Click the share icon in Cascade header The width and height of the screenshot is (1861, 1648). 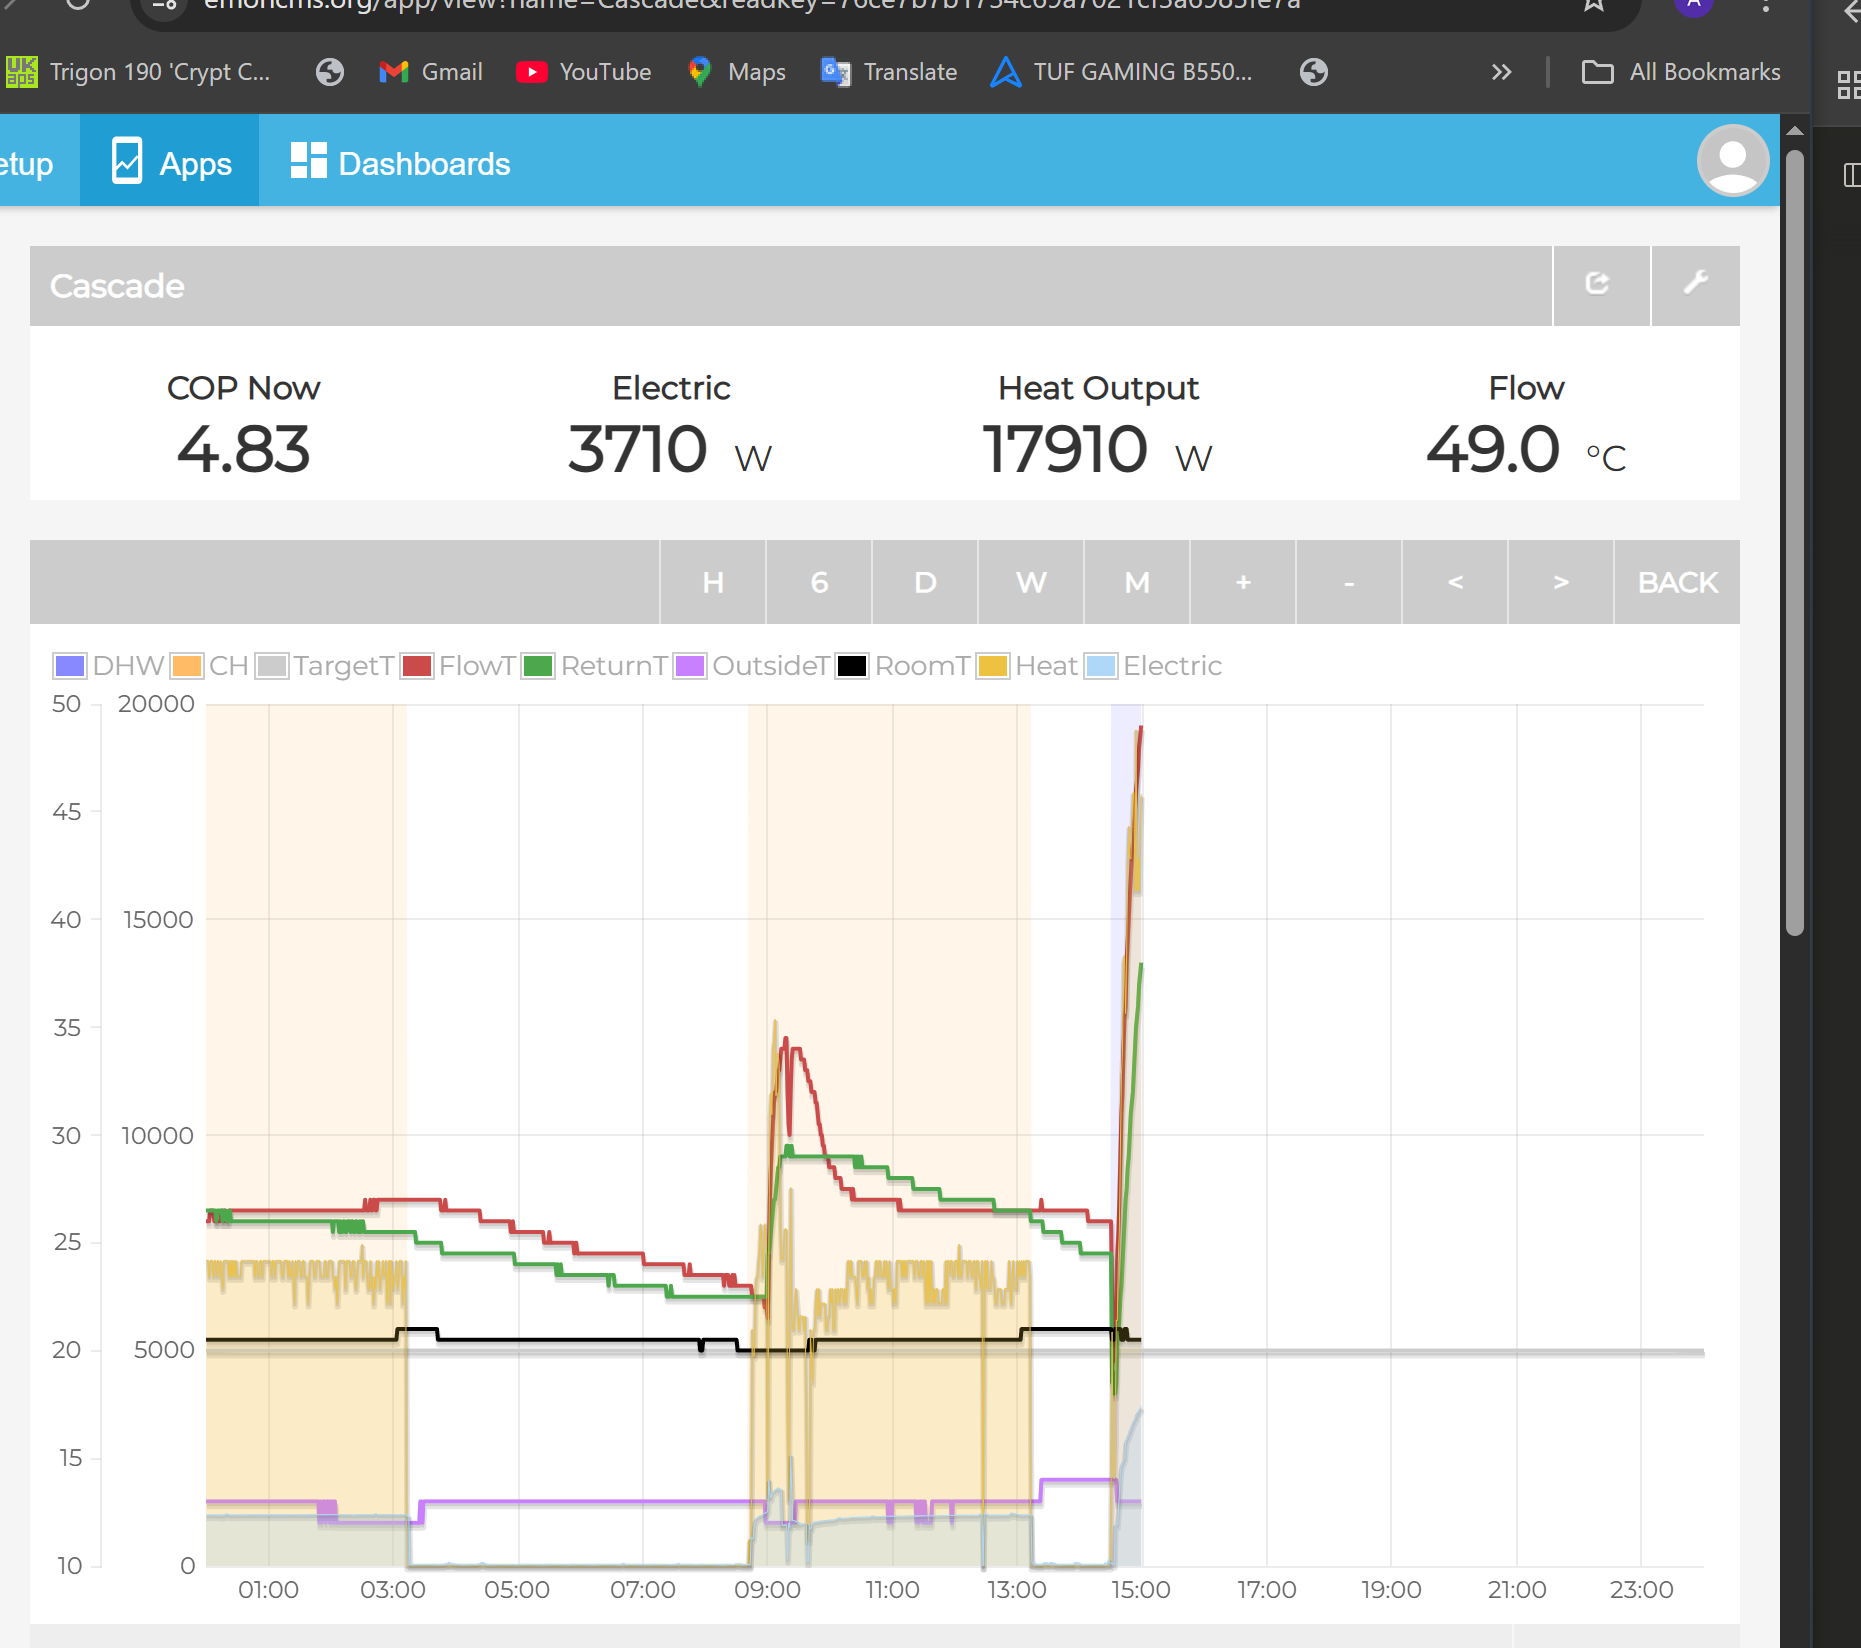point(1599,285)
